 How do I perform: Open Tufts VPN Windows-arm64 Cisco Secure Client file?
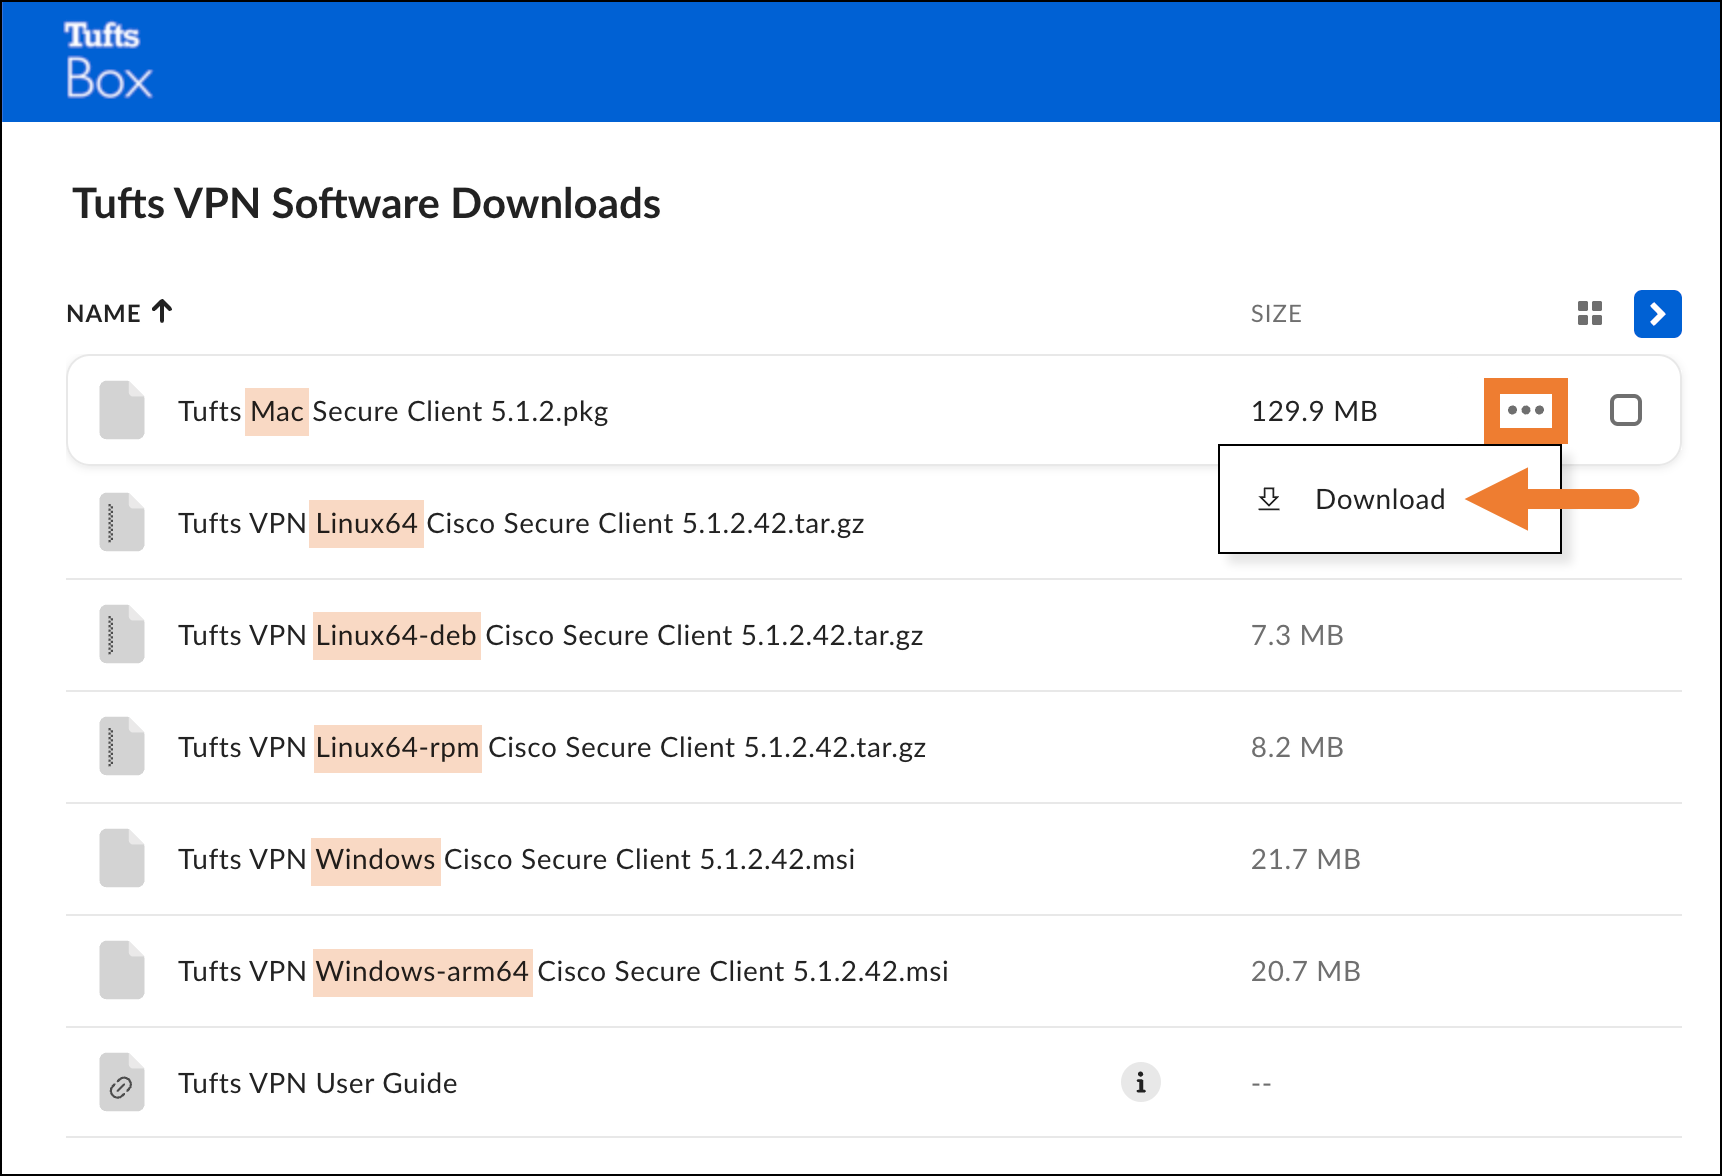pos(563,971)
